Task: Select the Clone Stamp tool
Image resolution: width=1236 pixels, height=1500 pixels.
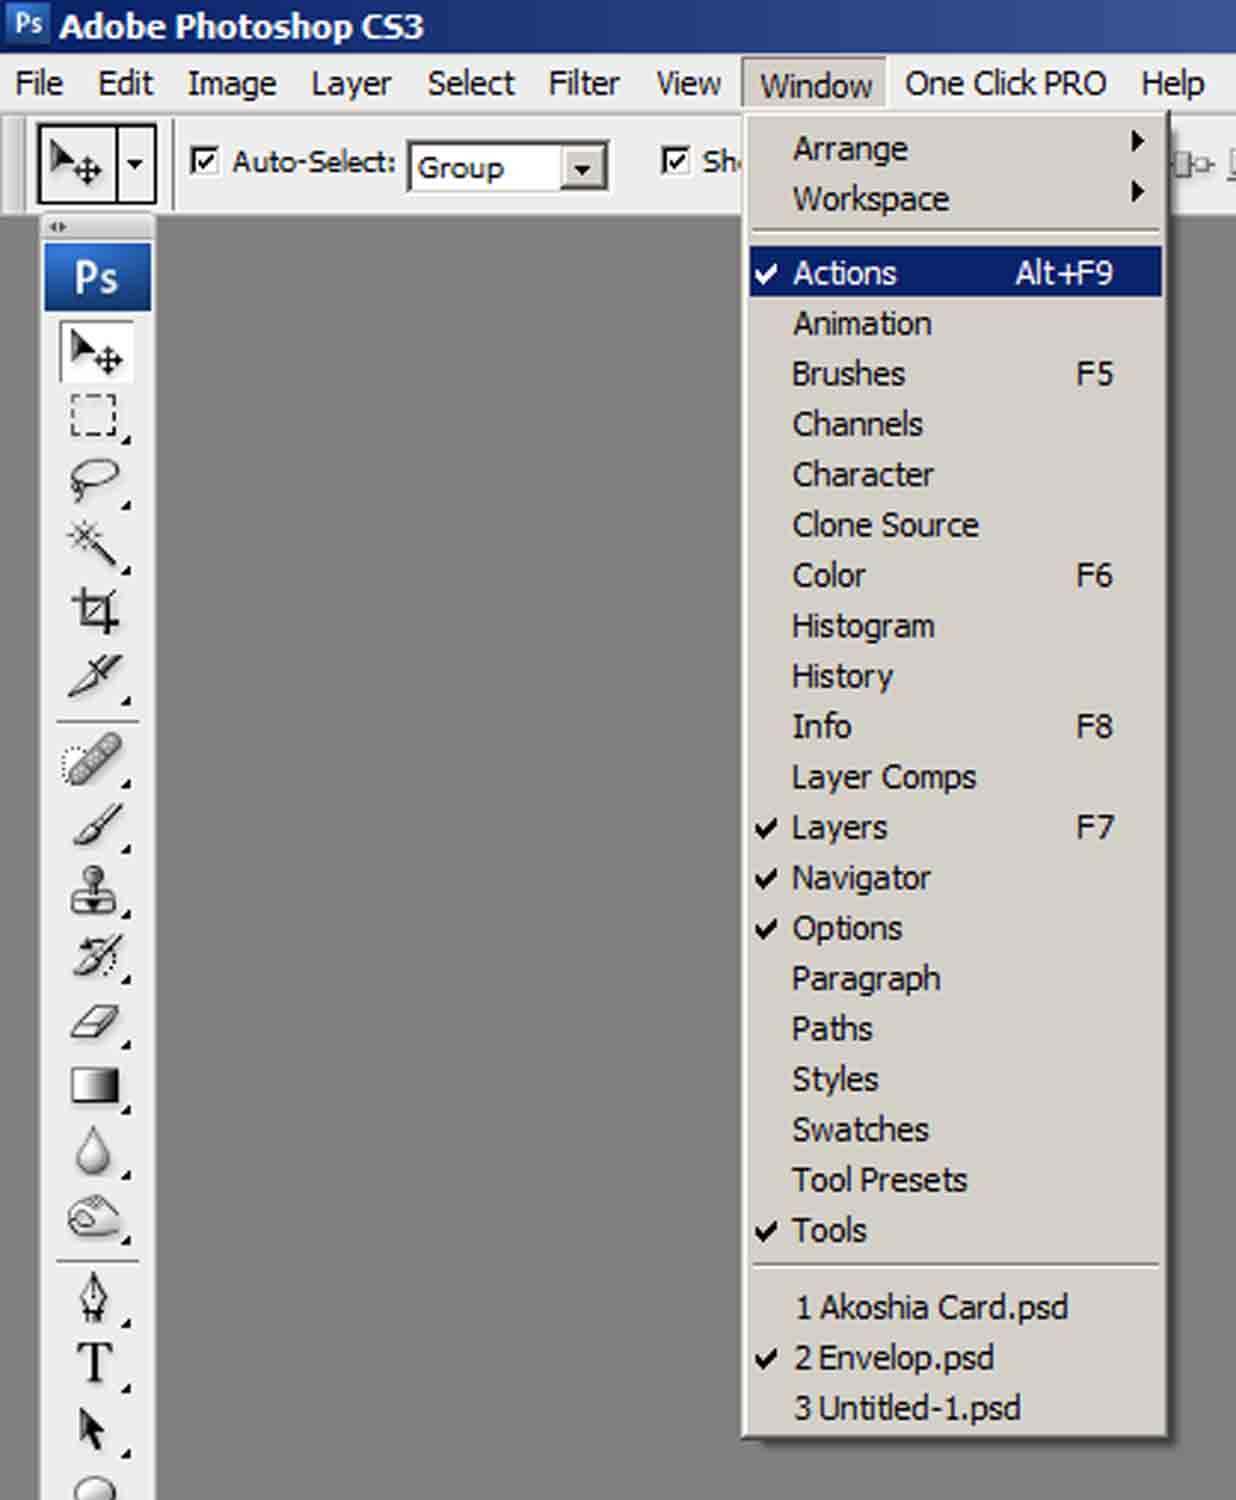Action: (95, 890)
